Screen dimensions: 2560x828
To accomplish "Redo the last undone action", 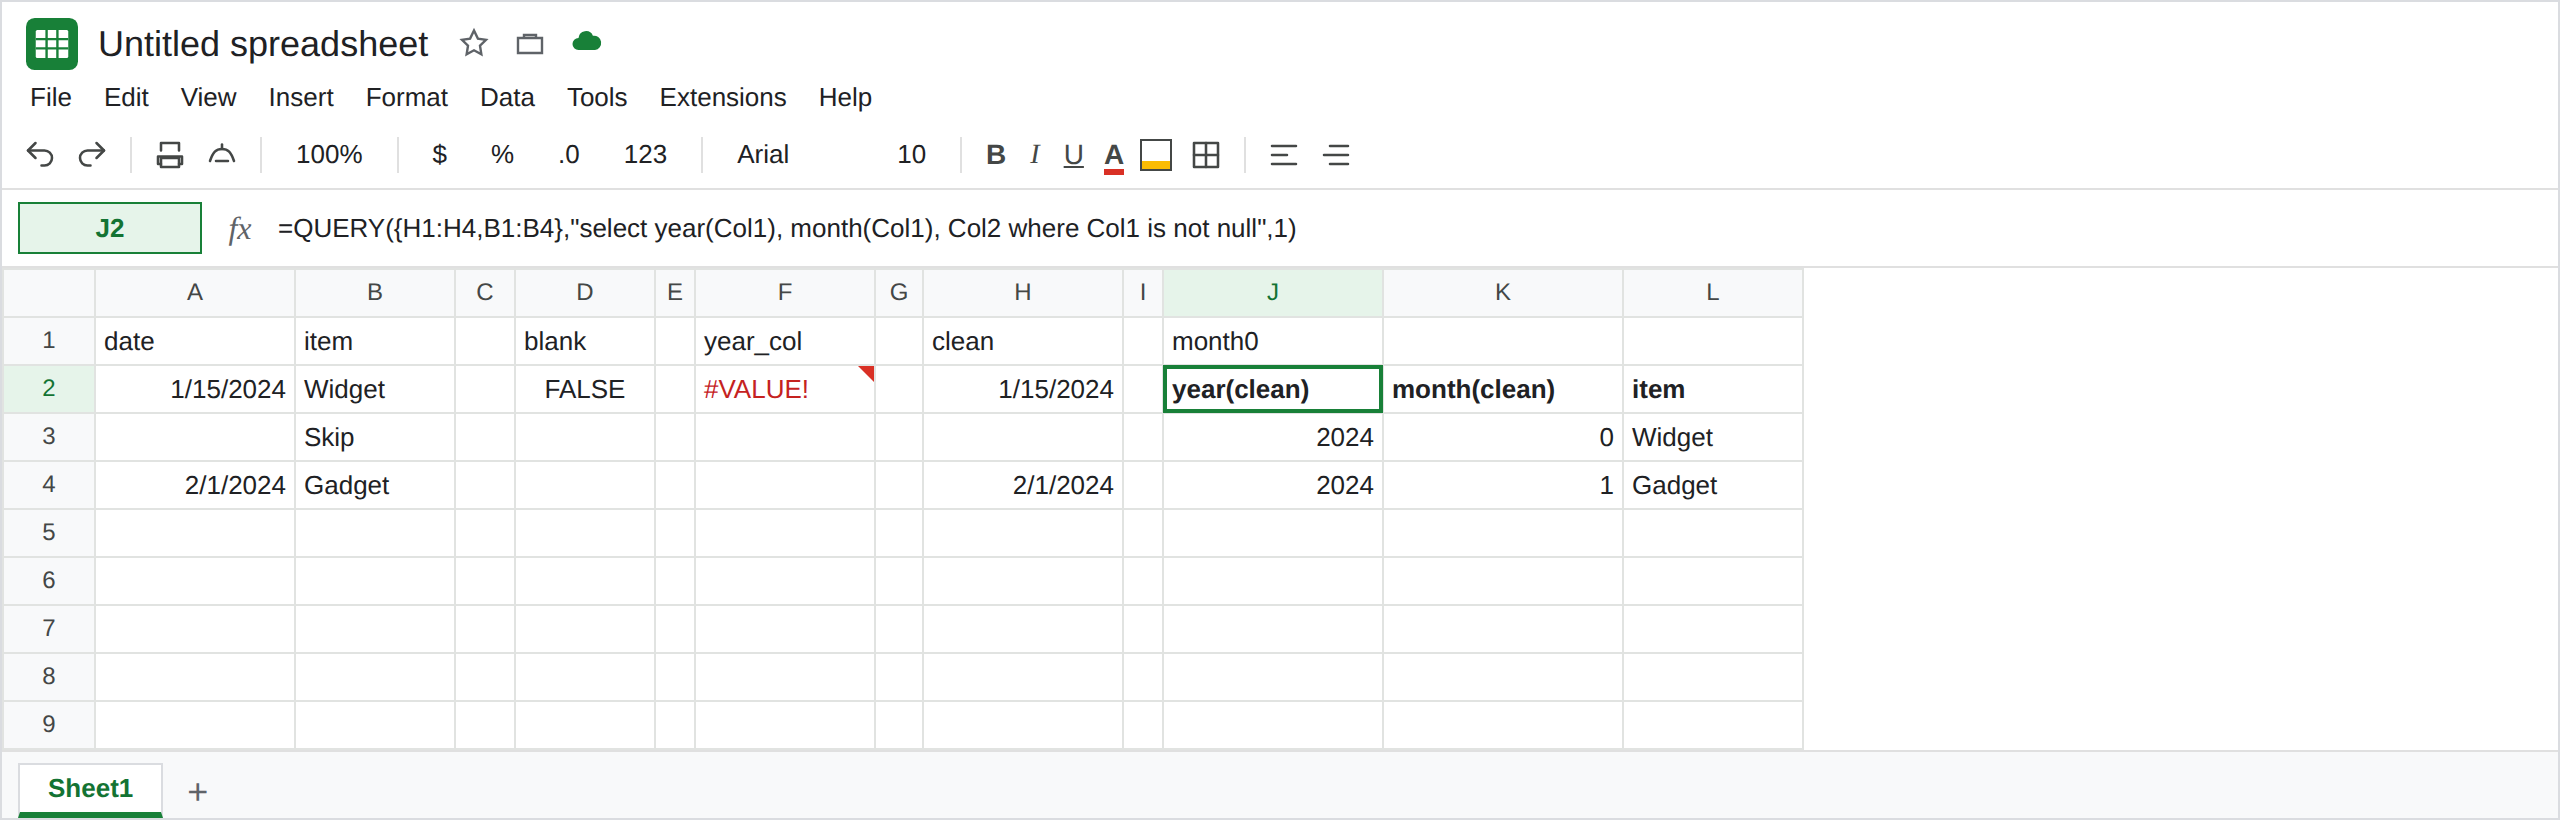I will pyautogui.click(x=92, y=155).
